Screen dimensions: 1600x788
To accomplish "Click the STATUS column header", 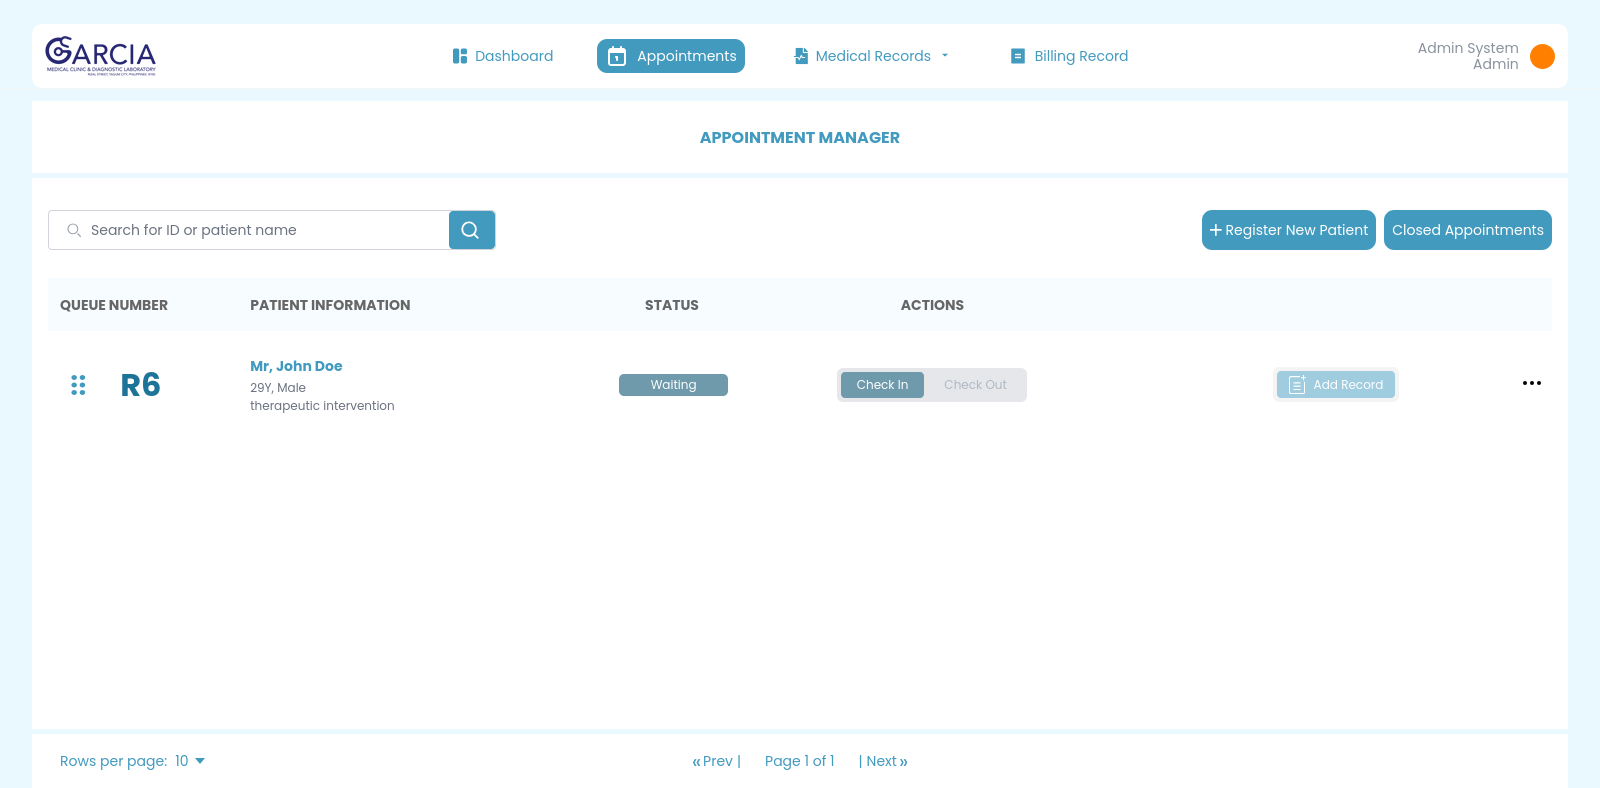I will [672, 305].
